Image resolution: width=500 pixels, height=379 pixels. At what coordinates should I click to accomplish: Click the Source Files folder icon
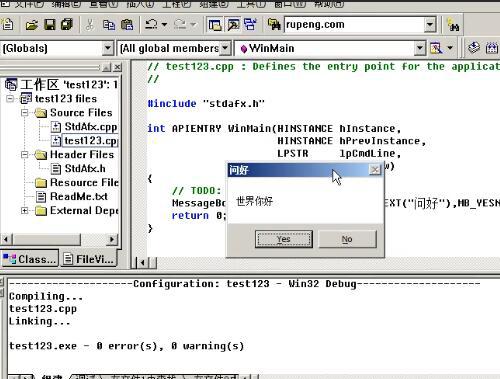click(x=41, y=113)
